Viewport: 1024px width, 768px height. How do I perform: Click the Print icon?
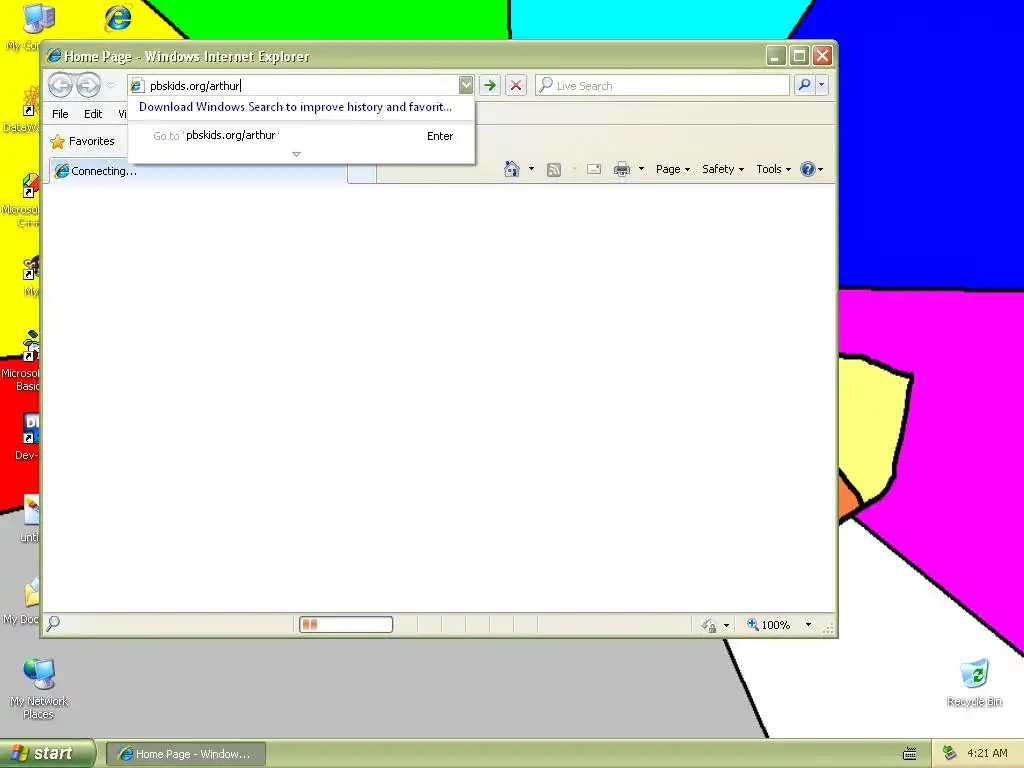click(x=622, y=169)
